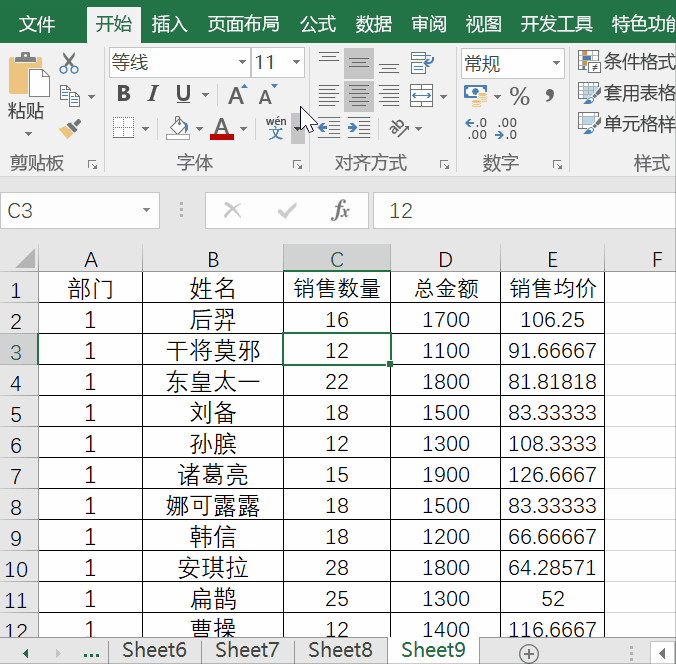Click the wén phonetic guide icon

tap(275, 128)
